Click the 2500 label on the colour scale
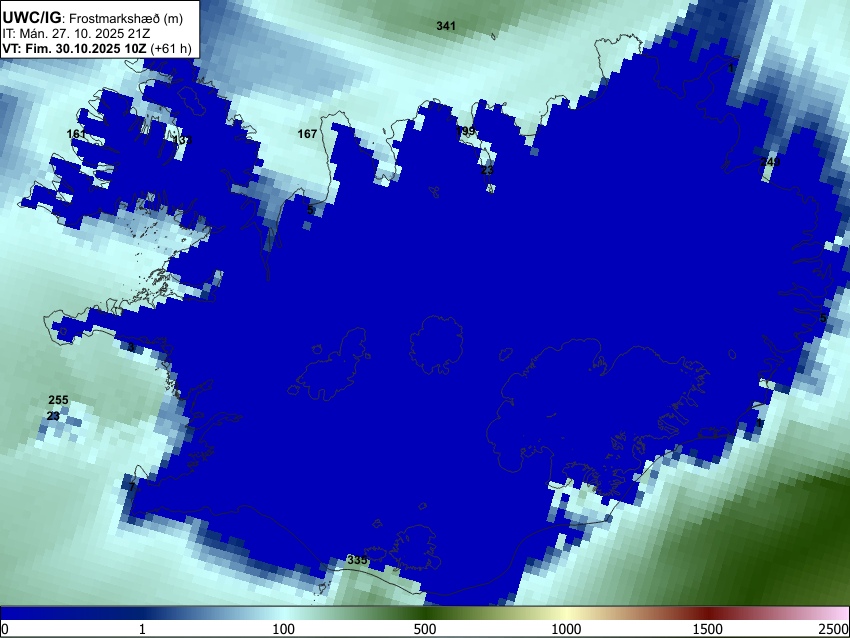Image resolution: width=850 pixels, height=638 pixels. click(x=835, y=629)
